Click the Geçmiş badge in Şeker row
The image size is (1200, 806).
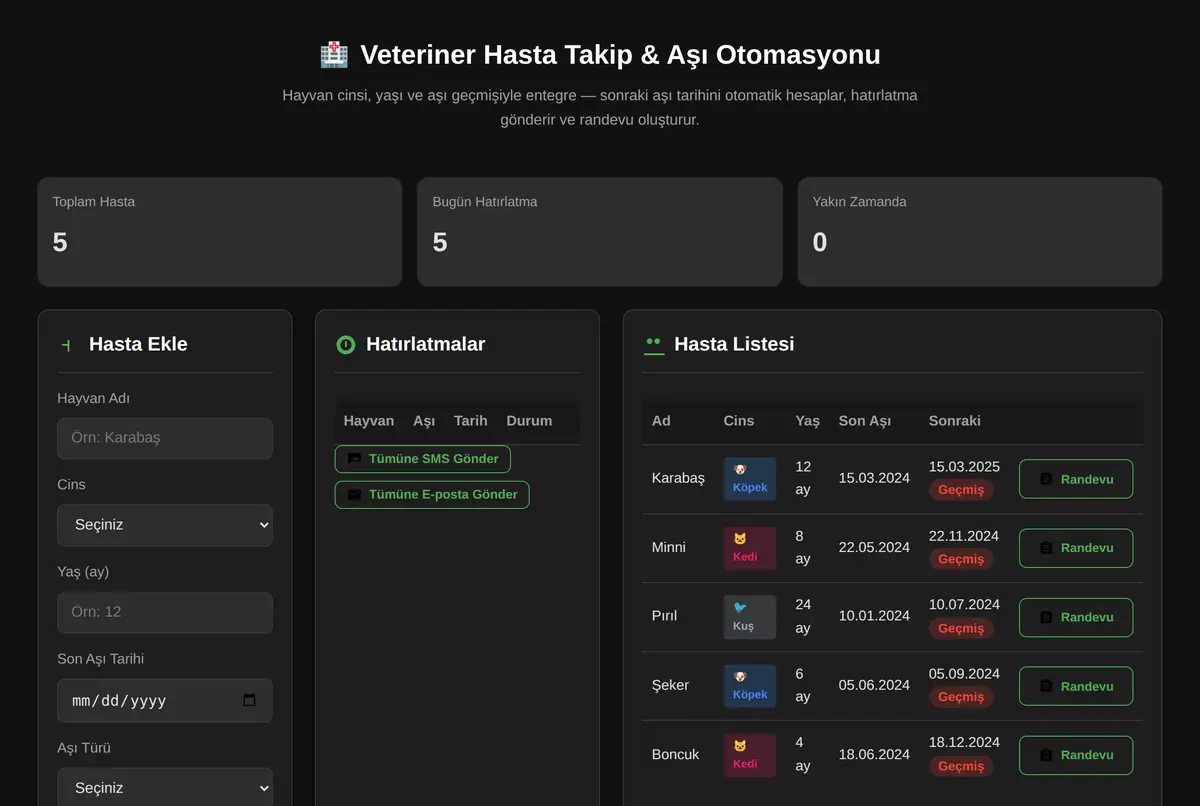click(x=961, y=697)
